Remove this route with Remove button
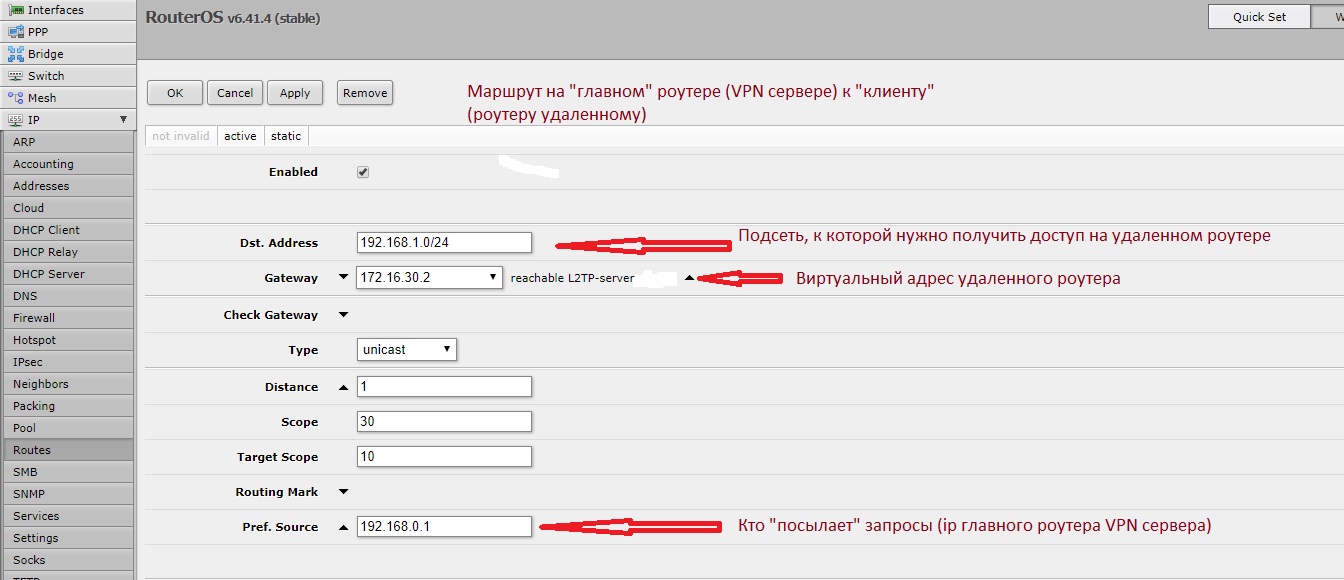The height and width of the screenshot is (580, 1344). (365, 93)
